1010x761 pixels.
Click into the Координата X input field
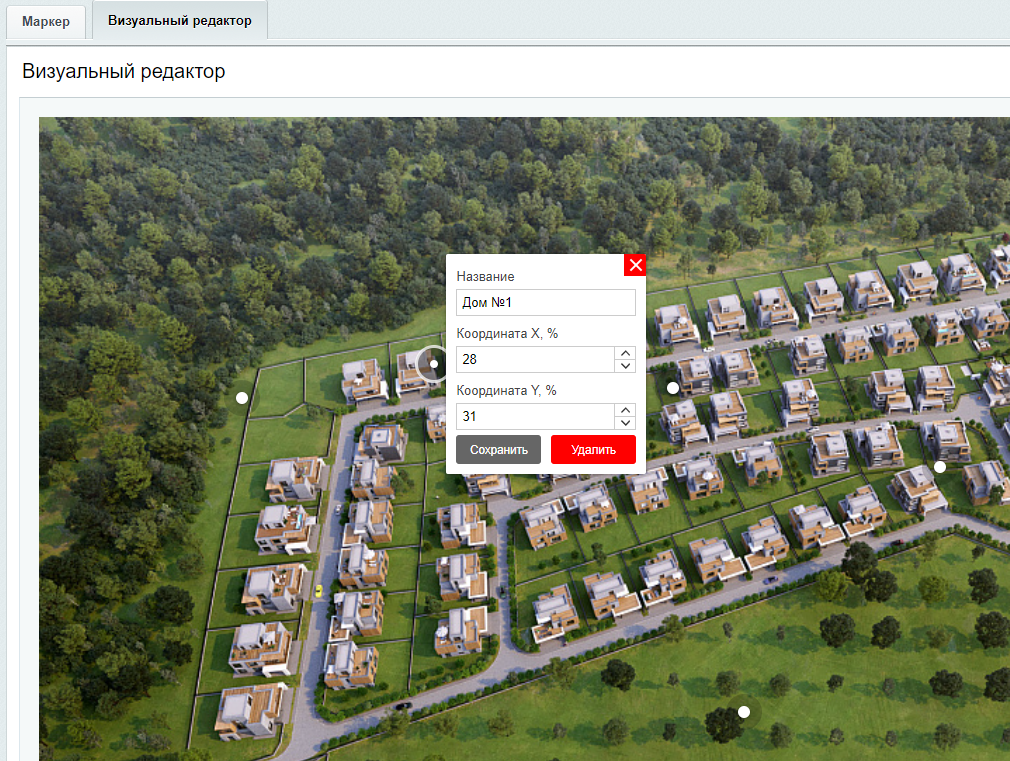point(534,360)
